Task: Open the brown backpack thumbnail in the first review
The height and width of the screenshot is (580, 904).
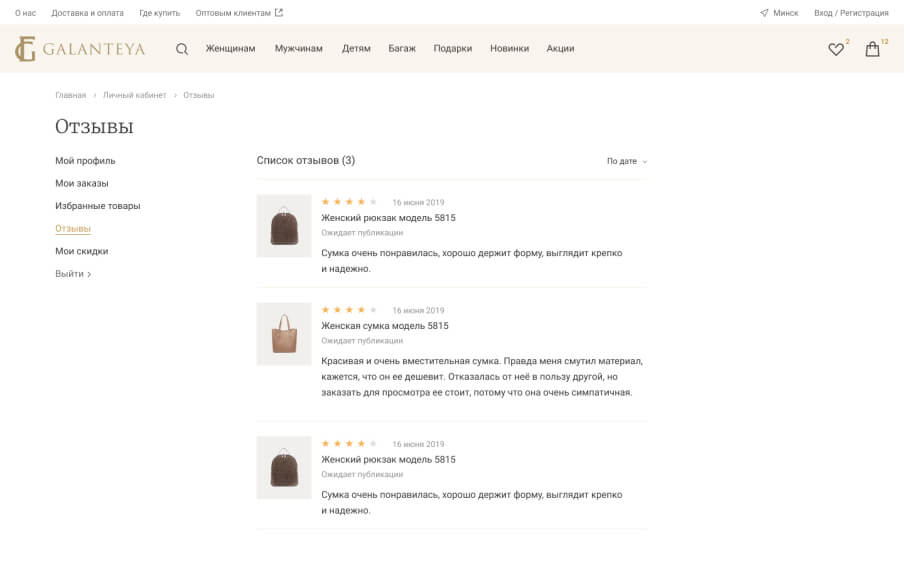Action: click(284, 226)
